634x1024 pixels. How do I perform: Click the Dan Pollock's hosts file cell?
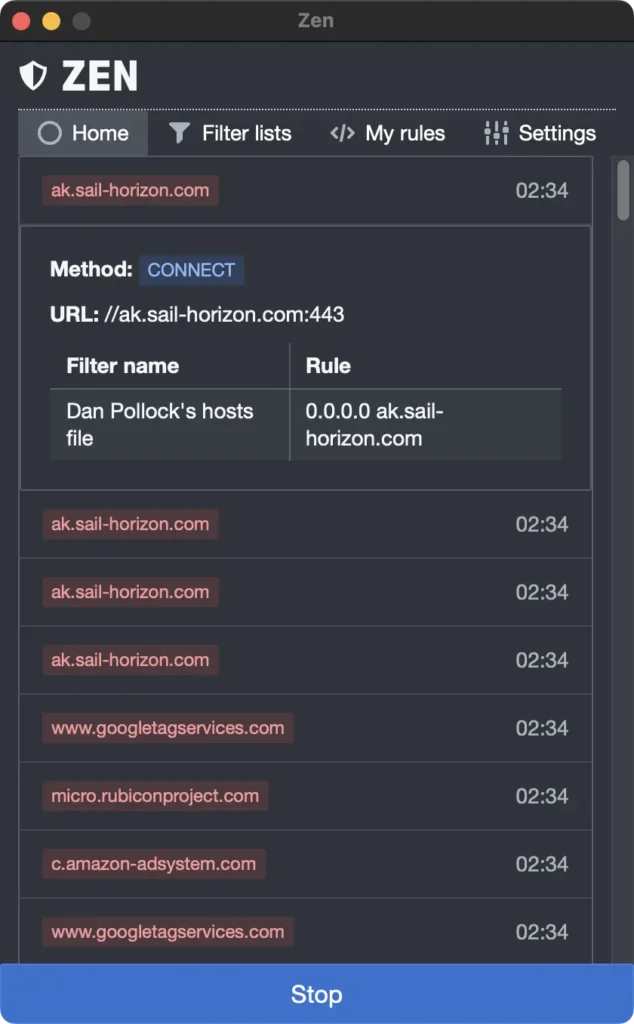160,424
